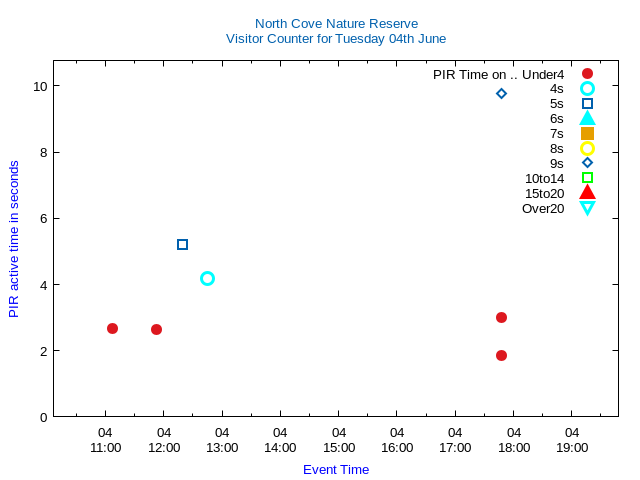Select the 8s yellow circle legend icon
Image resolution: width=640 pixels, height=480 pixels.
click(587, 148)
